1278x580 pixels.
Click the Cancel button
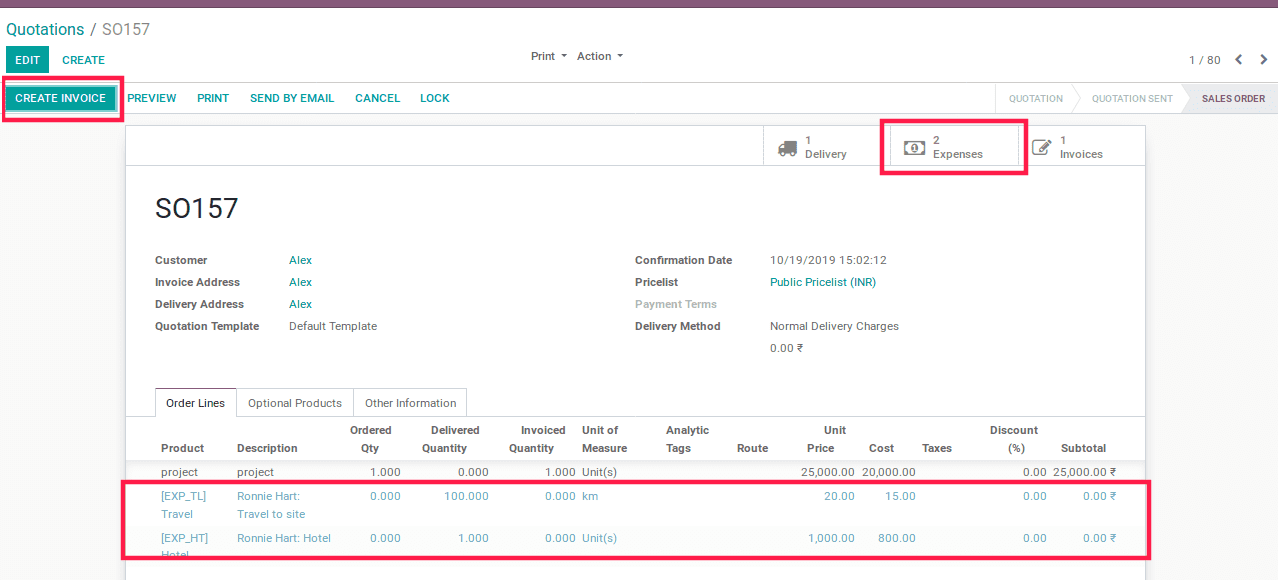click(x=377, y=98)
